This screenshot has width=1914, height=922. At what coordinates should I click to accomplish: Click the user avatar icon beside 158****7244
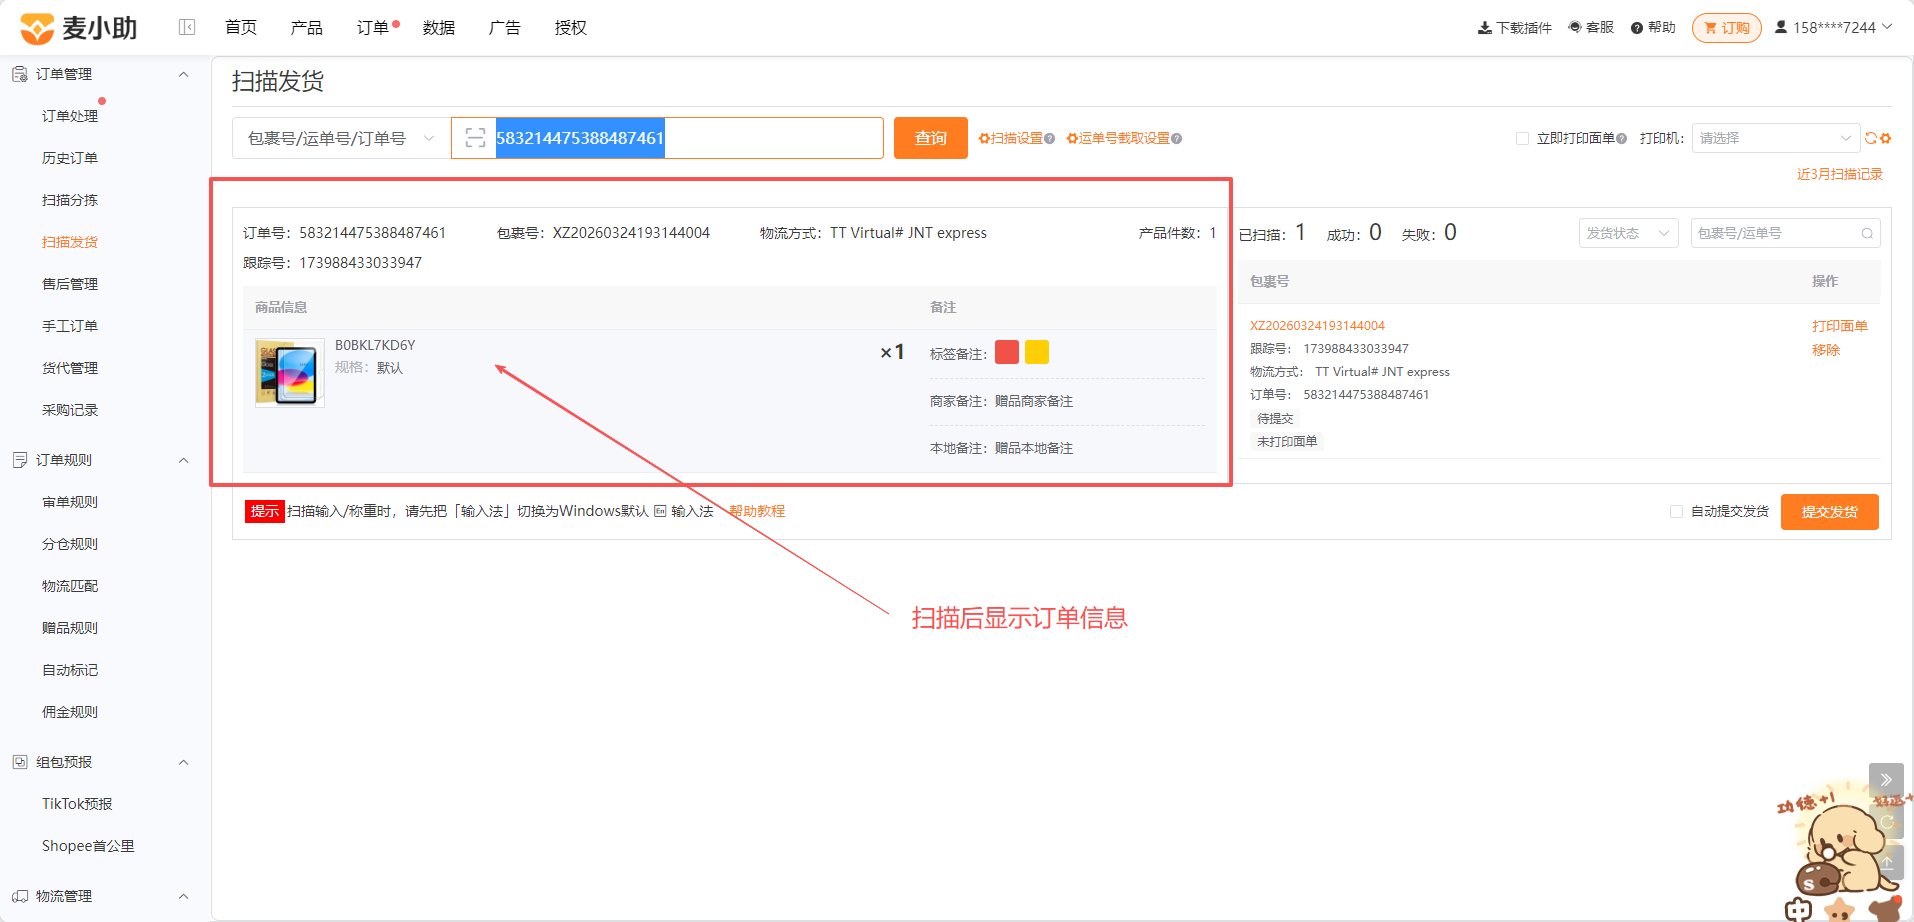click(1781, 27)
